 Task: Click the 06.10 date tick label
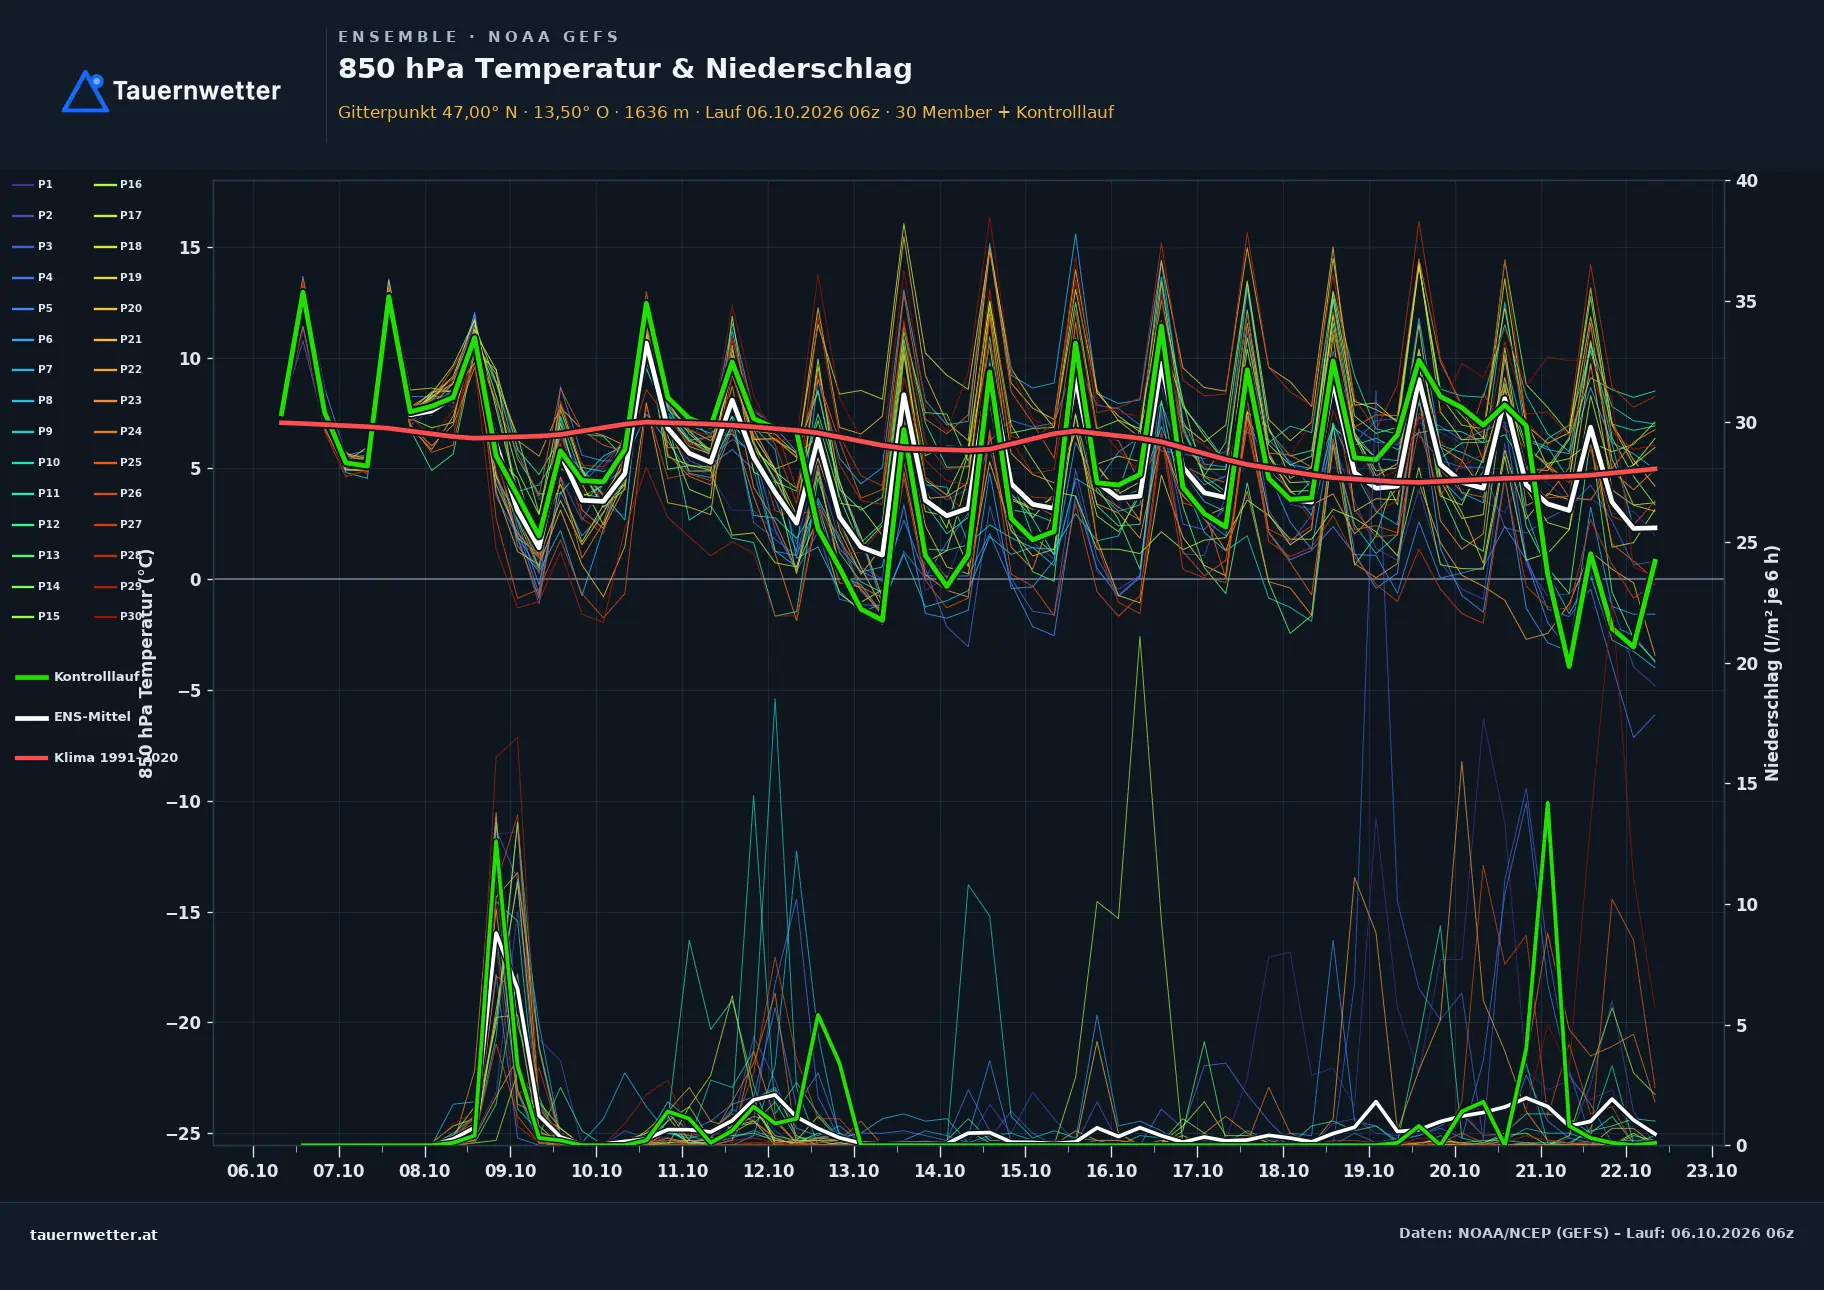pyautogui.click(x=253, y=1171)
